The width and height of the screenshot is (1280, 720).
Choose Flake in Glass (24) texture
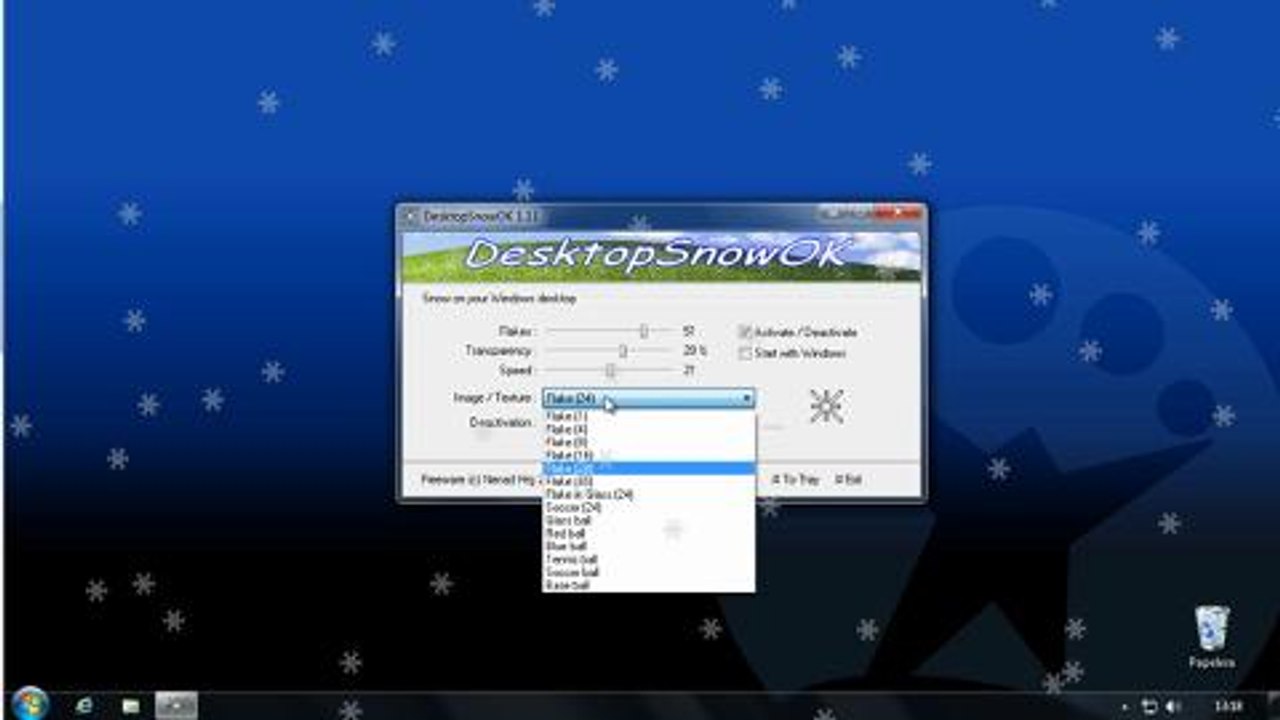[x=648, y=494]
